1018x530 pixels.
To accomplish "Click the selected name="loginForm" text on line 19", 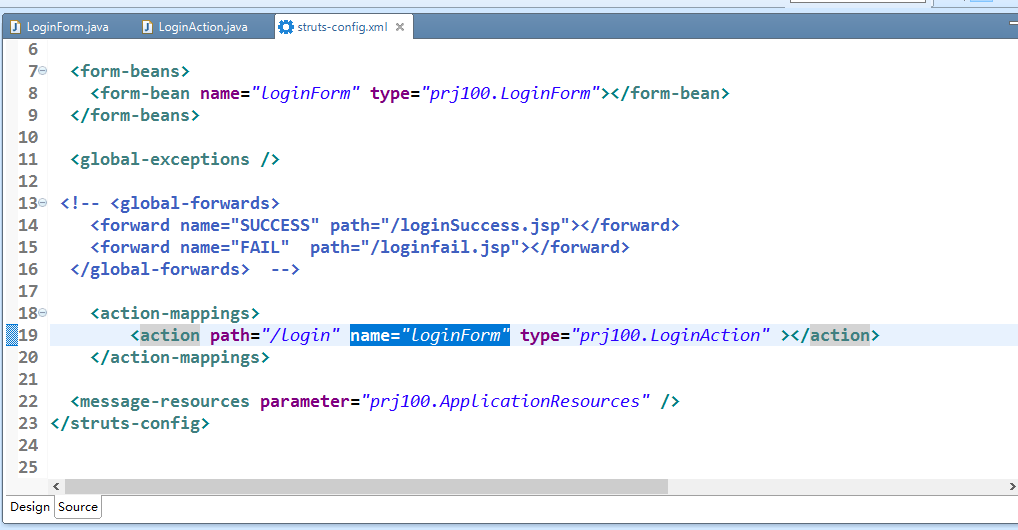I will pyautogui.click(x=430, y=335).
